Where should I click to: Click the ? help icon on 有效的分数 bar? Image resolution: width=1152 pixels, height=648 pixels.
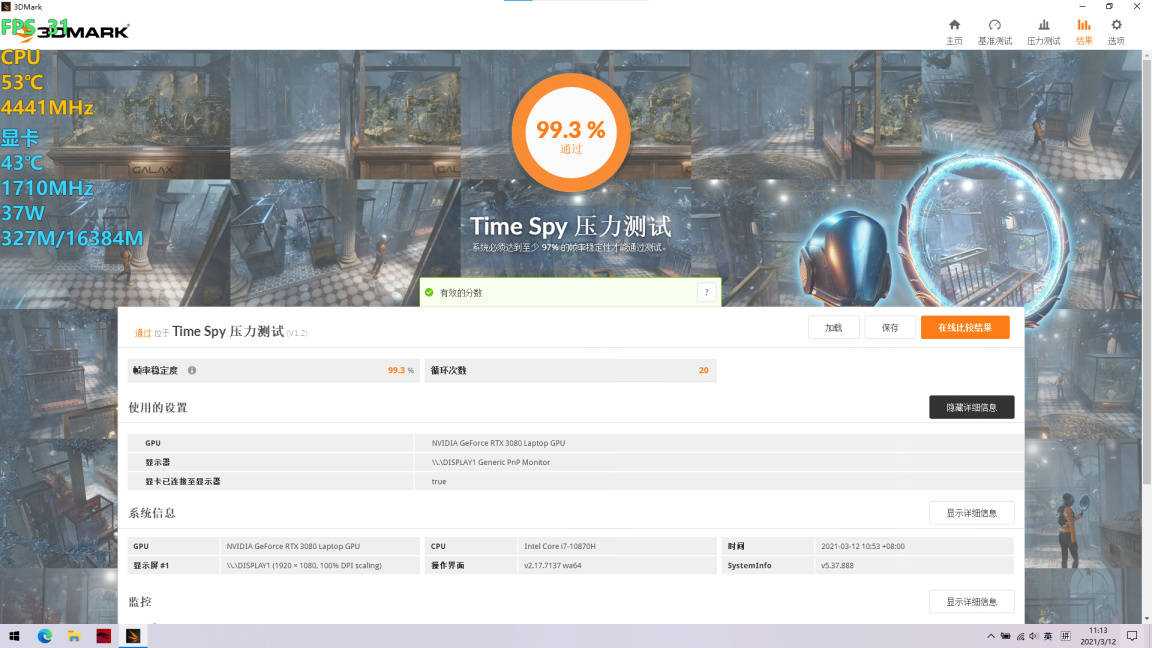pos(707,292)
